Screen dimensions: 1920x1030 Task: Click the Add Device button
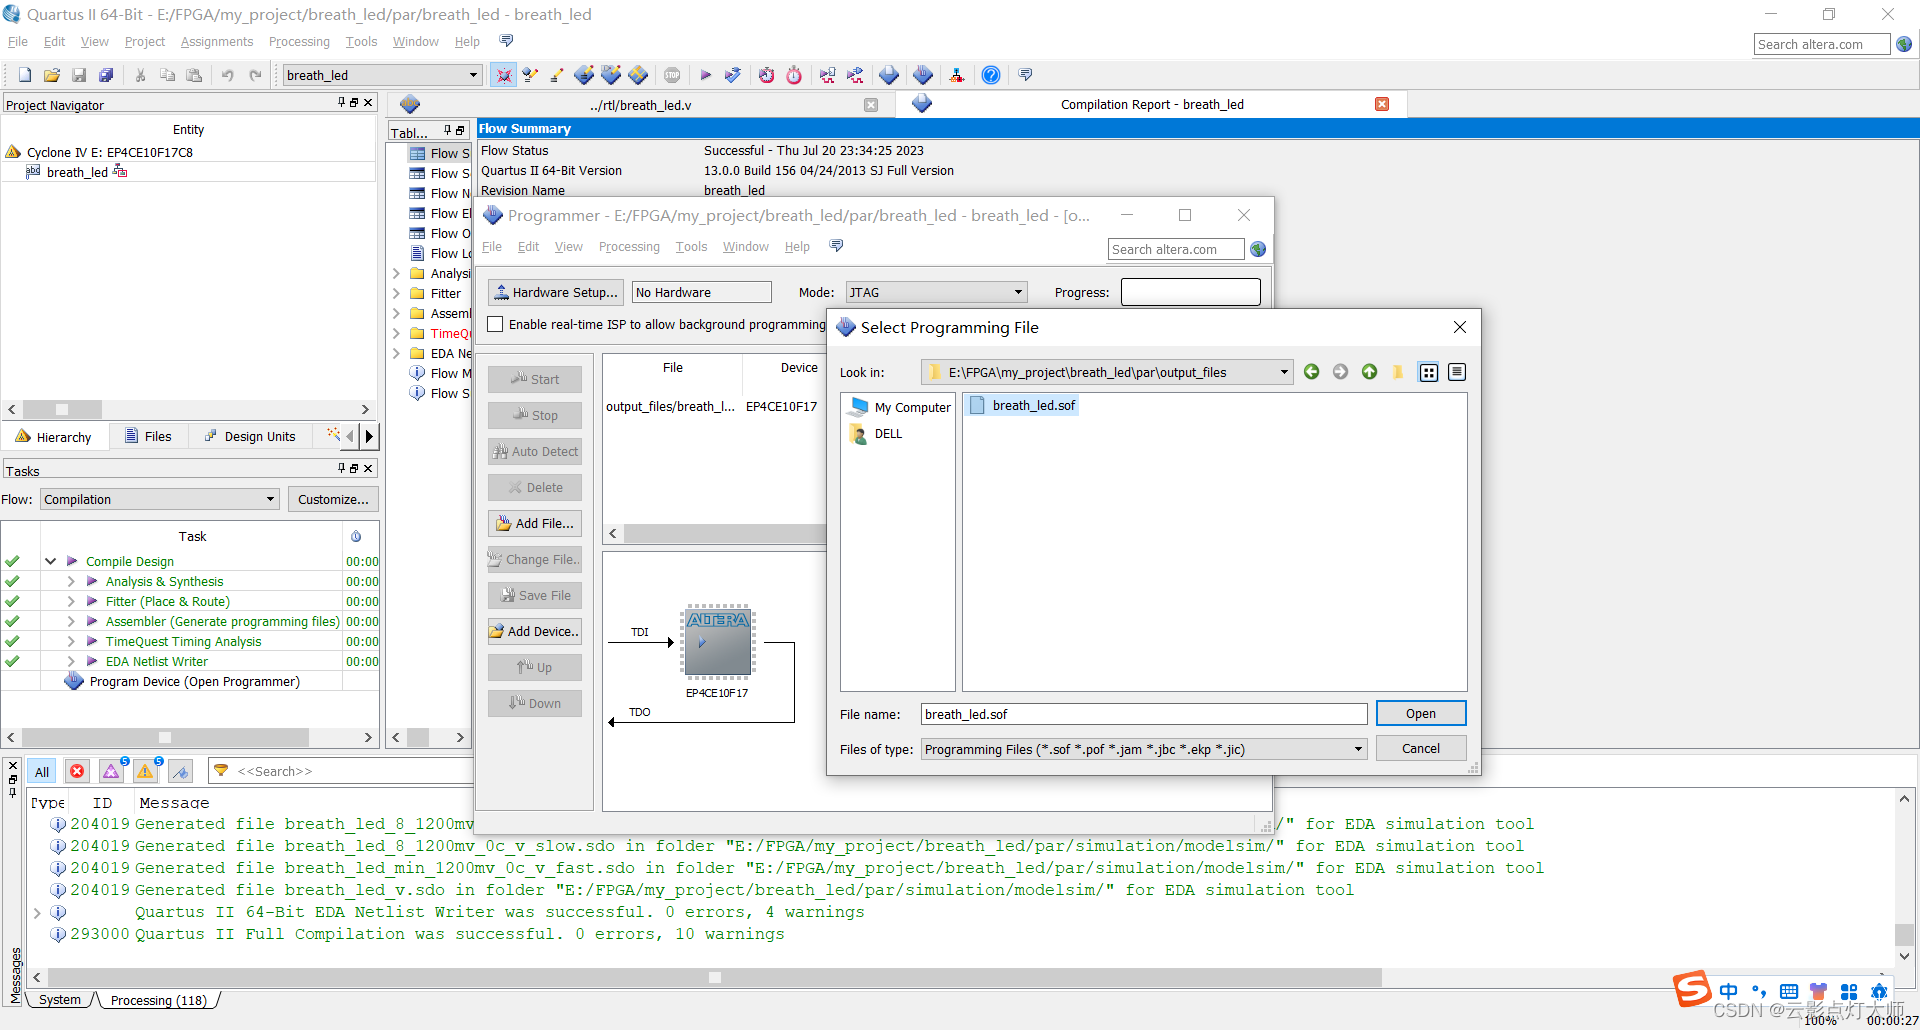[535, 631]
